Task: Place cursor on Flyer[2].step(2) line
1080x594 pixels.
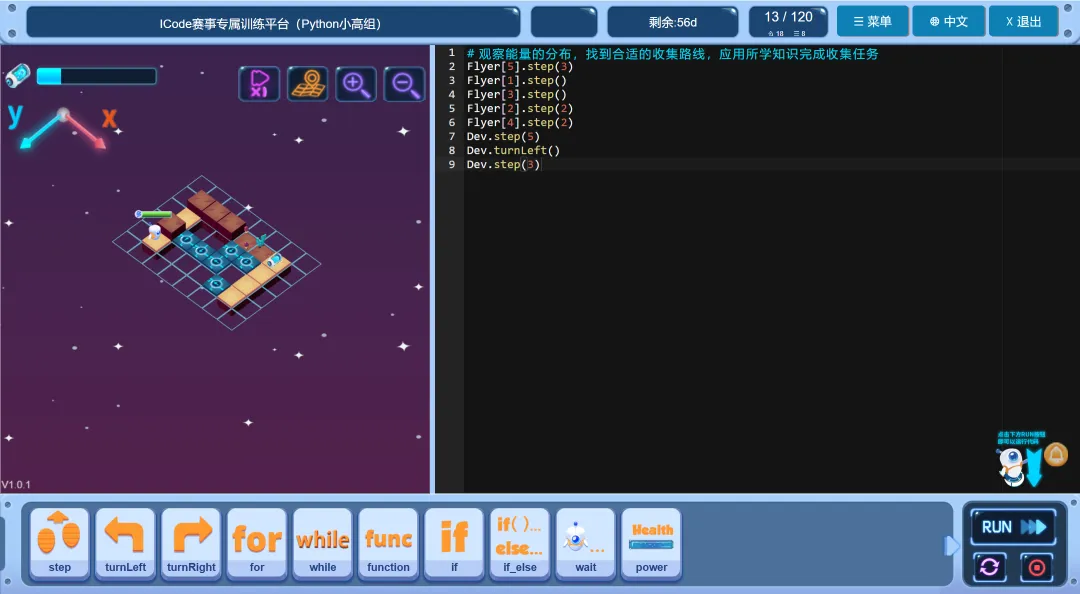Action: [x=519, y=108]
